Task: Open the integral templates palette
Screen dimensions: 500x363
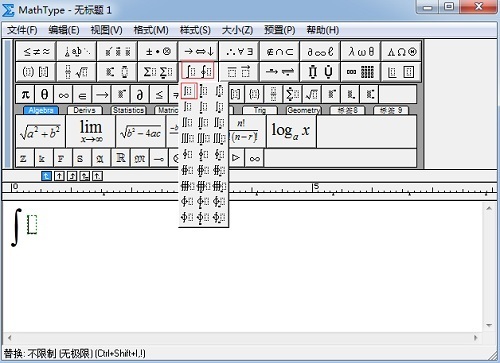Action: click(198, 71)
